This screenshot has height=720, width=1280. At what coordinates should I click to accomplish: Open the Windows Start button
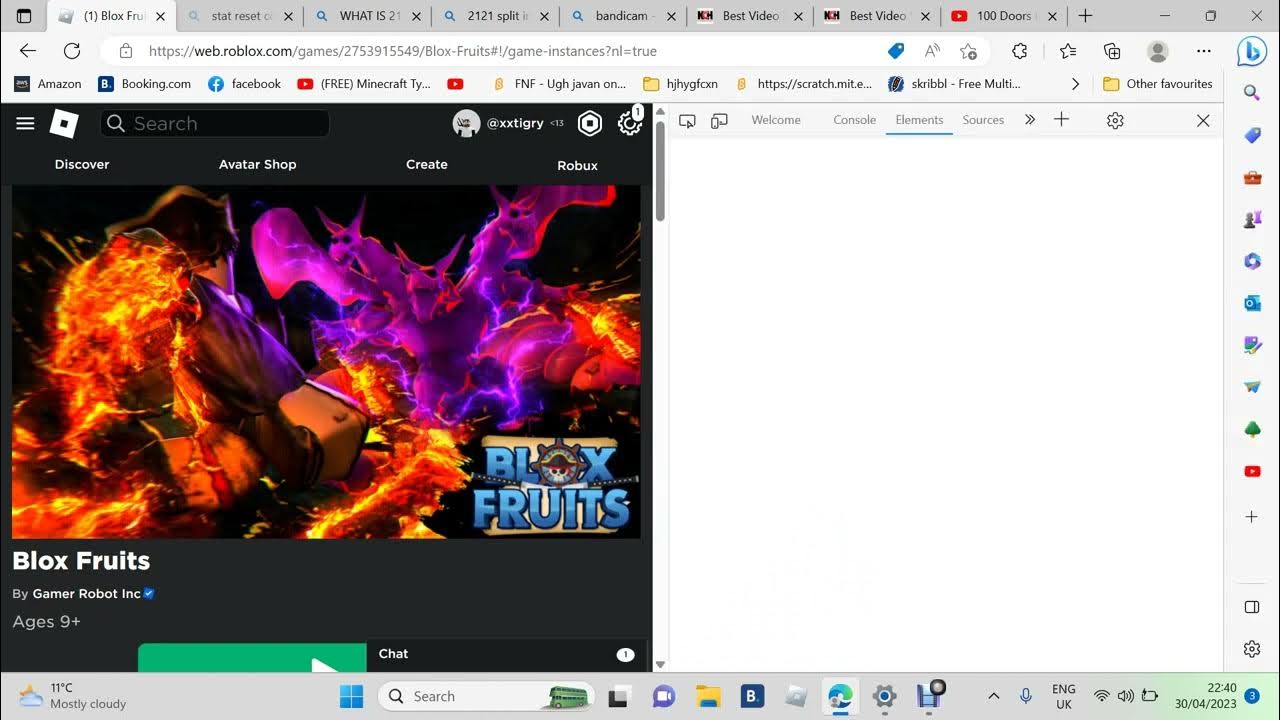pos(351,696)
